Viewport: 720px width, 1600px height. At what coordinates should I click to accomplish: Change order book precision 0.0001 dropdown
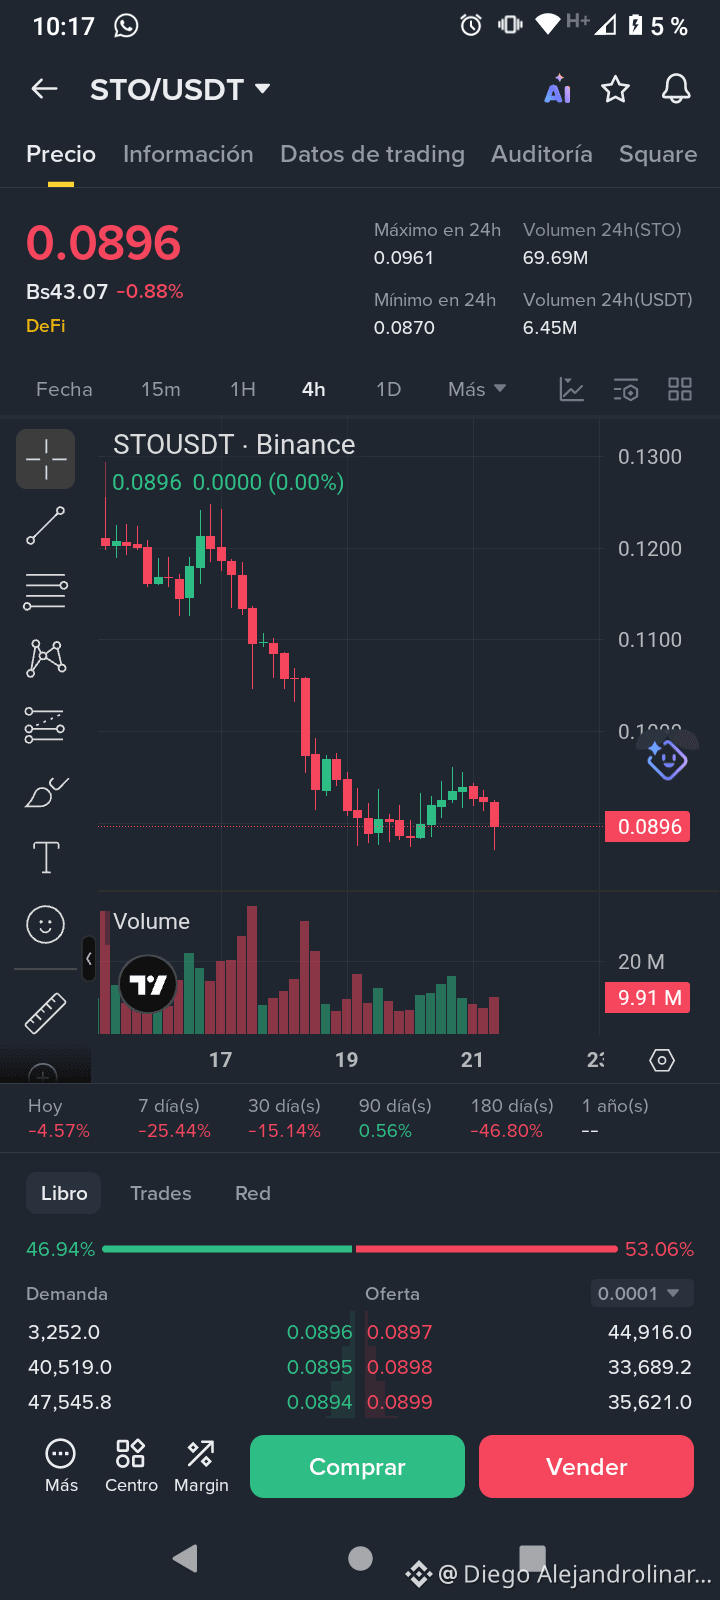pos(639,1293)
